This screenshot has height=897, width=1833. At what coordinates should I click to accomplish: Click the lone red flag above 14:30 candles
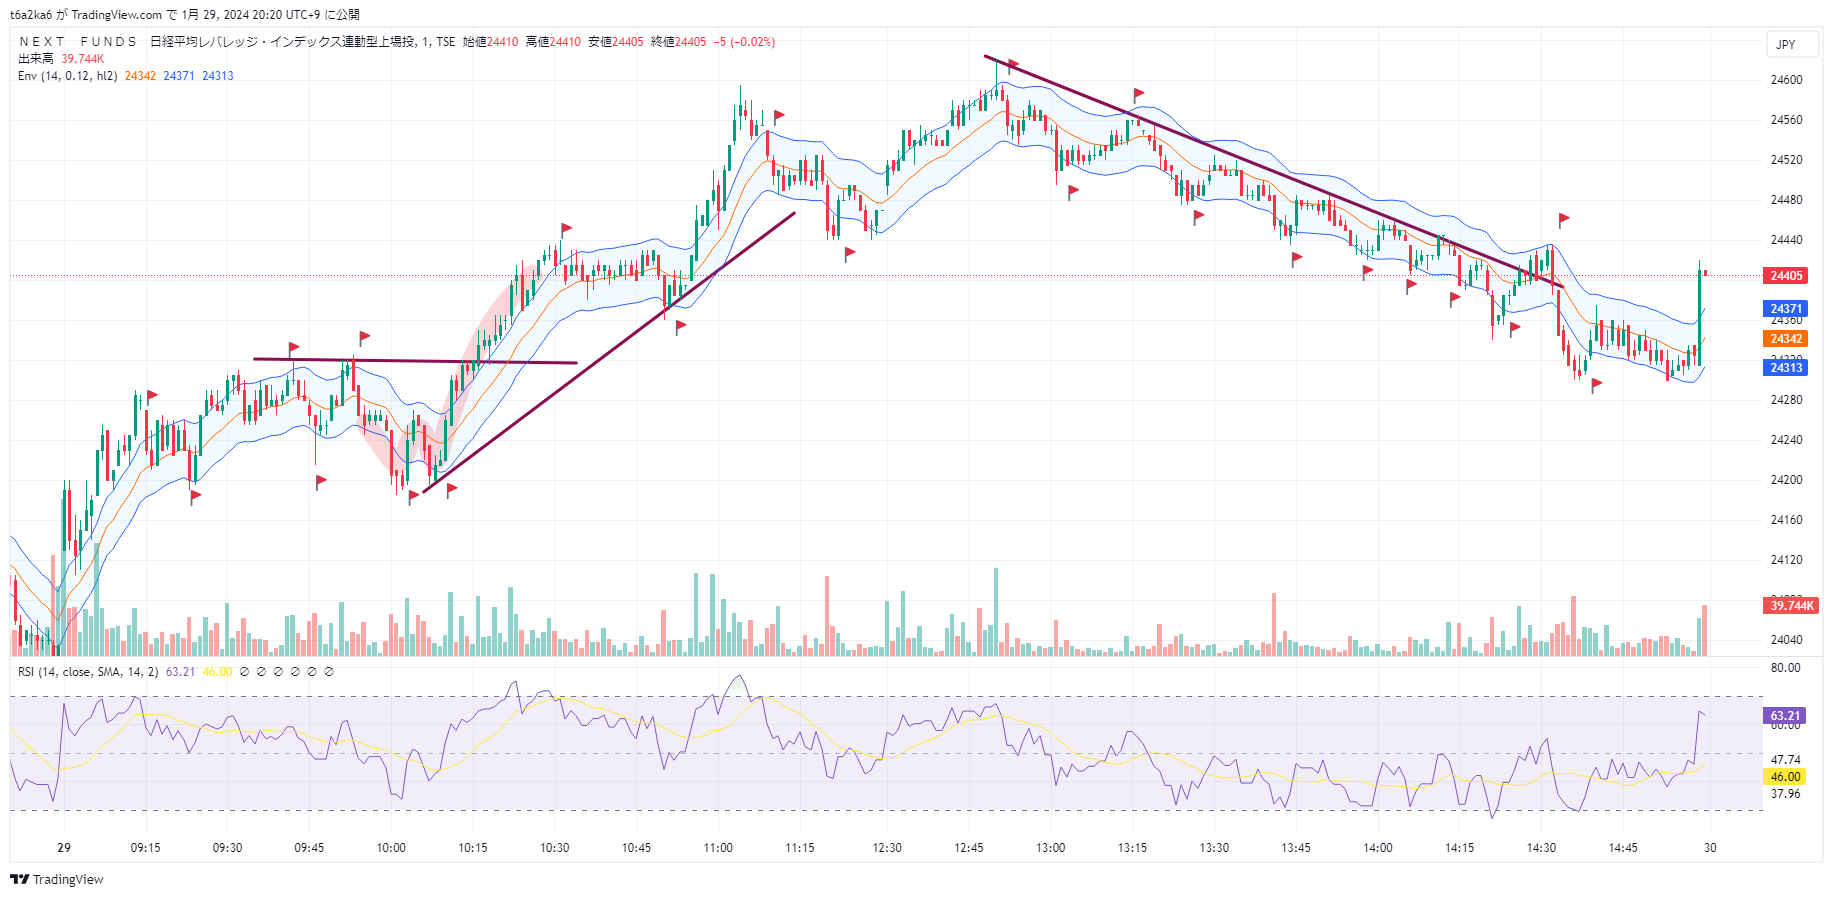tap(1564, 218)
